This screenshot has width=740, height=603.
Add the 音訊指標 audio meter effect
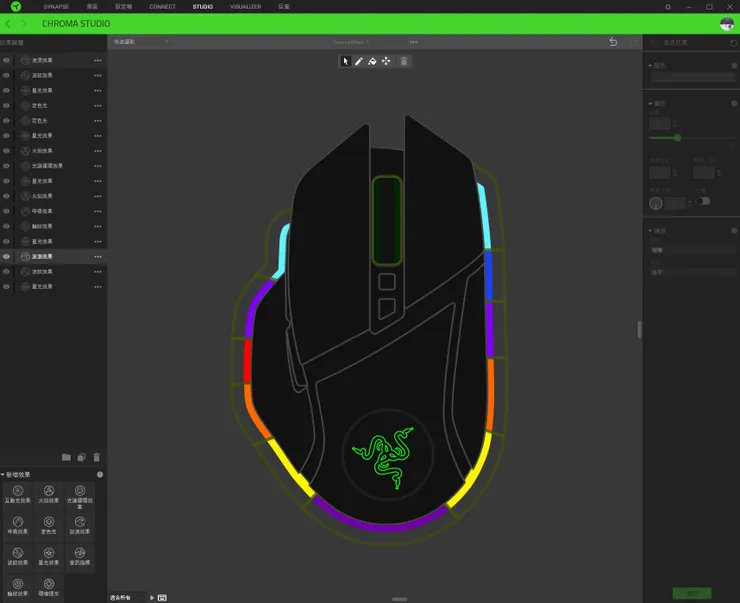pos(80,557)
